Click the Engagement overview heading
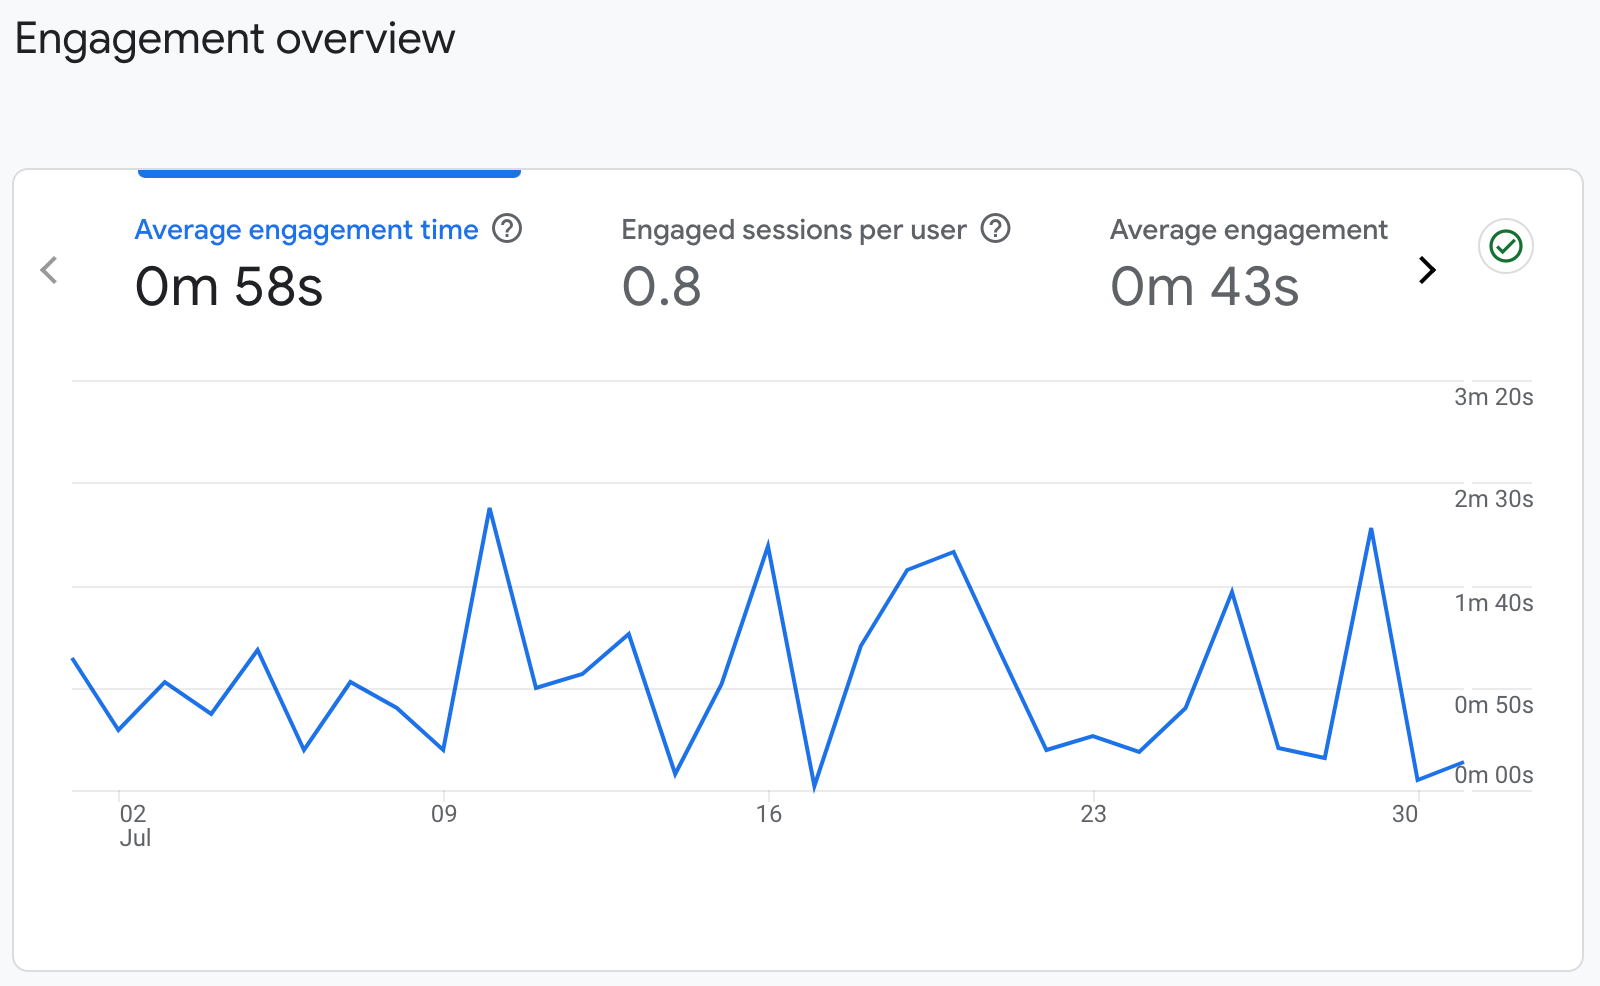Image resolution: width=1600 pixels, height=986 pixels. [x=235, y=40]
